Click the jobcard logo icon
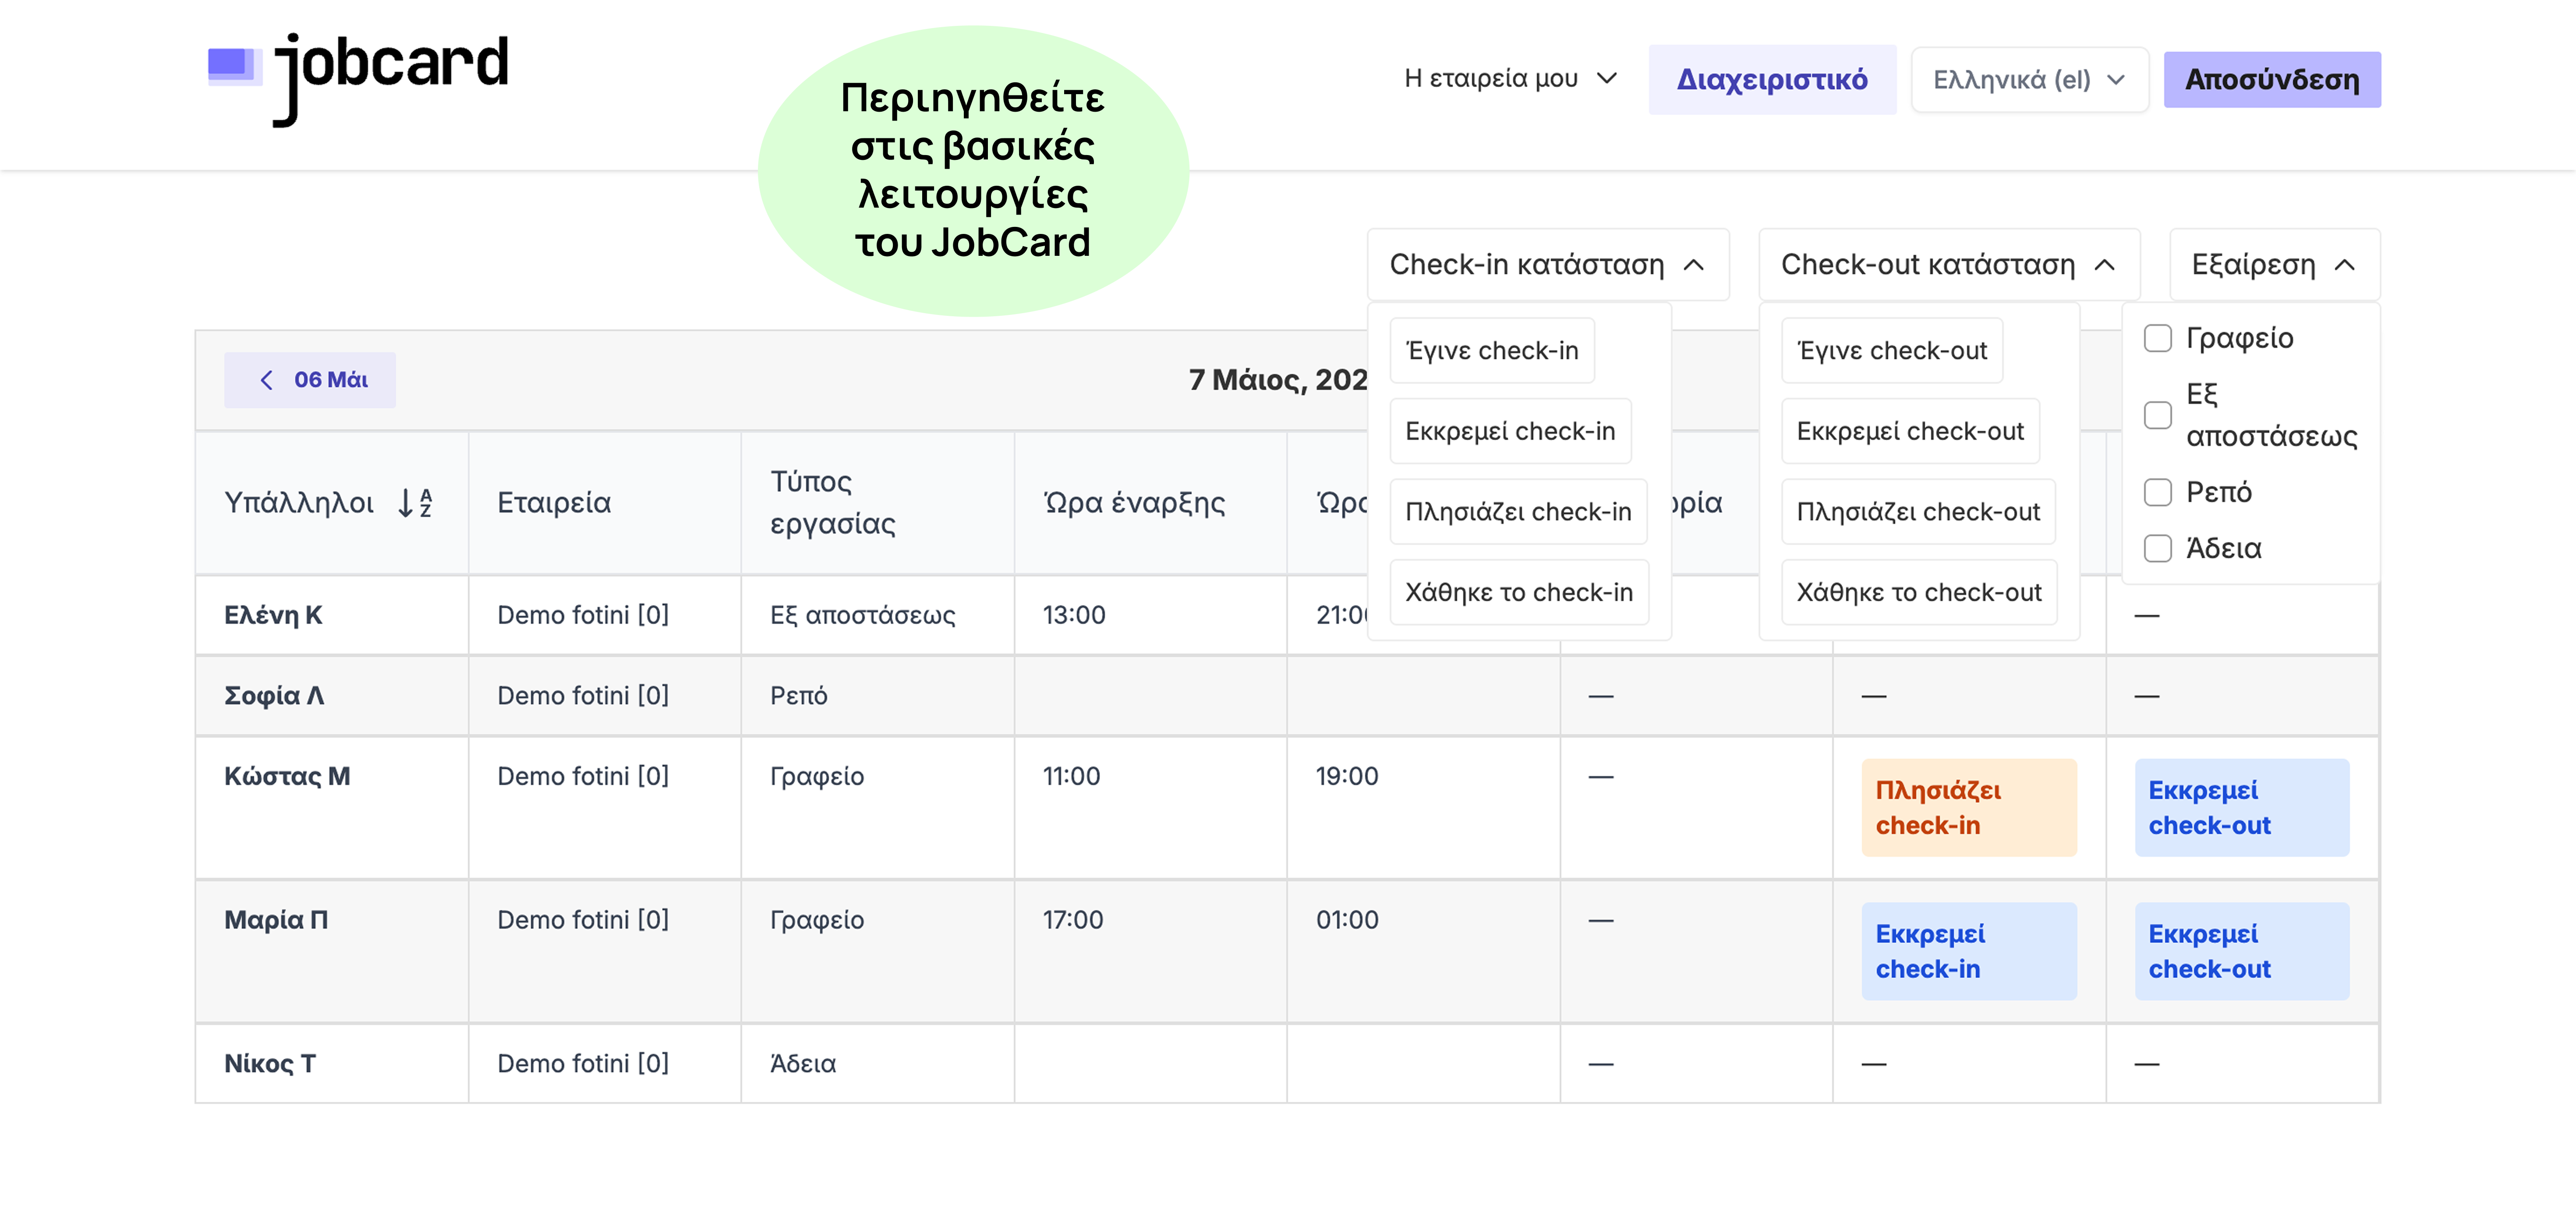Viewport: 2576px width, 1230px height. click(x=233, y=66)
